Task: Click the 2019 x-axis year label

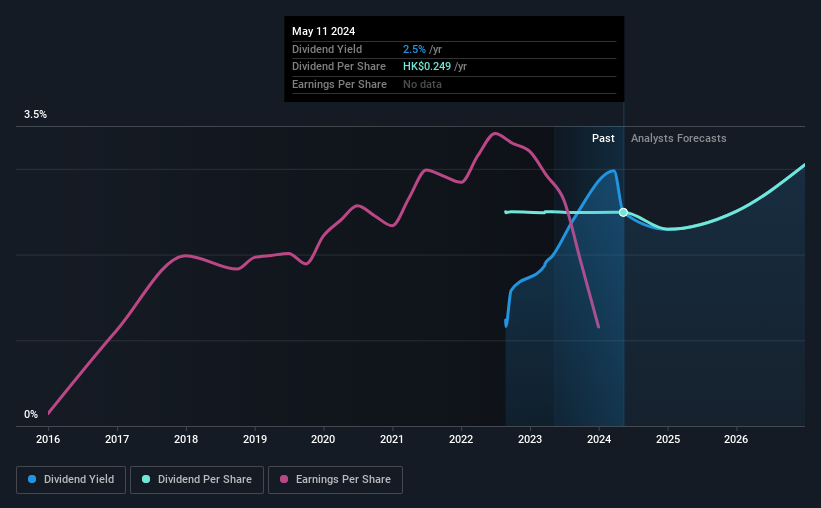Action: [x=254, y=439]
